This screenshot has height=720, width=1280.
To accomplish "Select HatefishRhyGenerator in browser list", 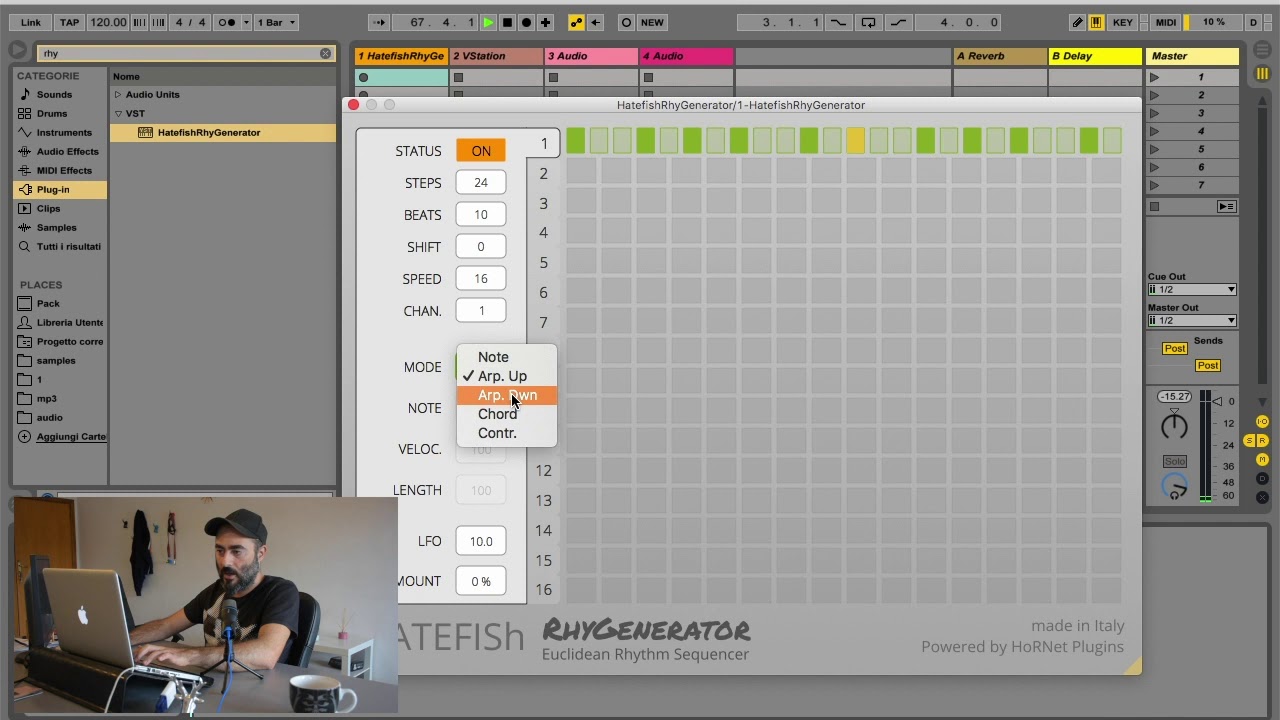I will coord(223,132).
